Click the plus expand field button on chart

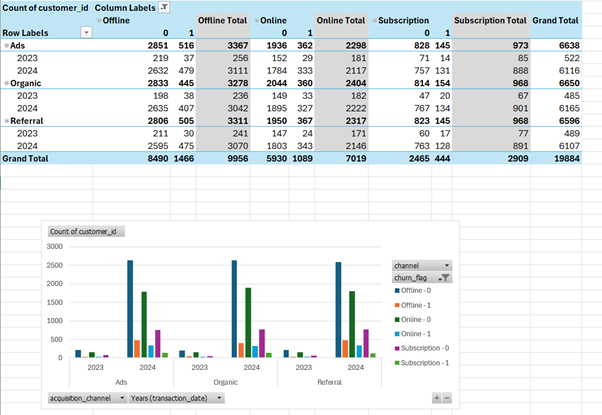pos(436,398)
